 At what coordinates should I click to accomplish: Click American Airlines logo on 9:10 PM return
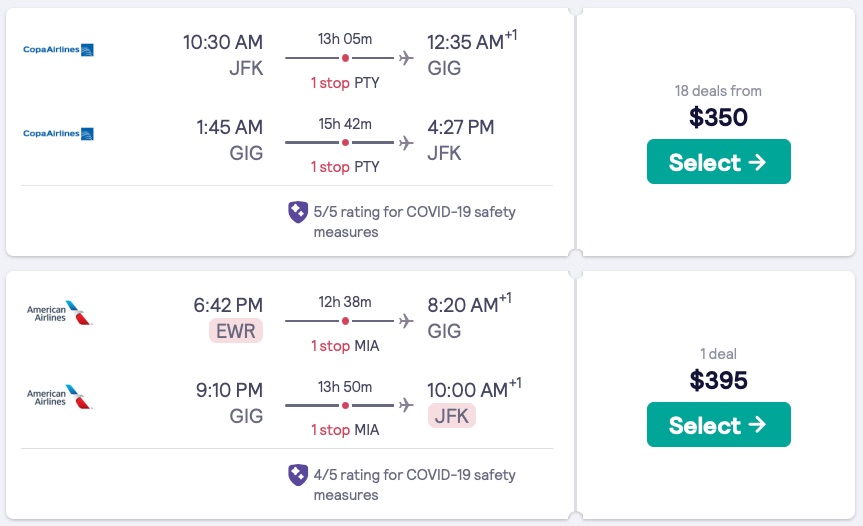(60, 396)
